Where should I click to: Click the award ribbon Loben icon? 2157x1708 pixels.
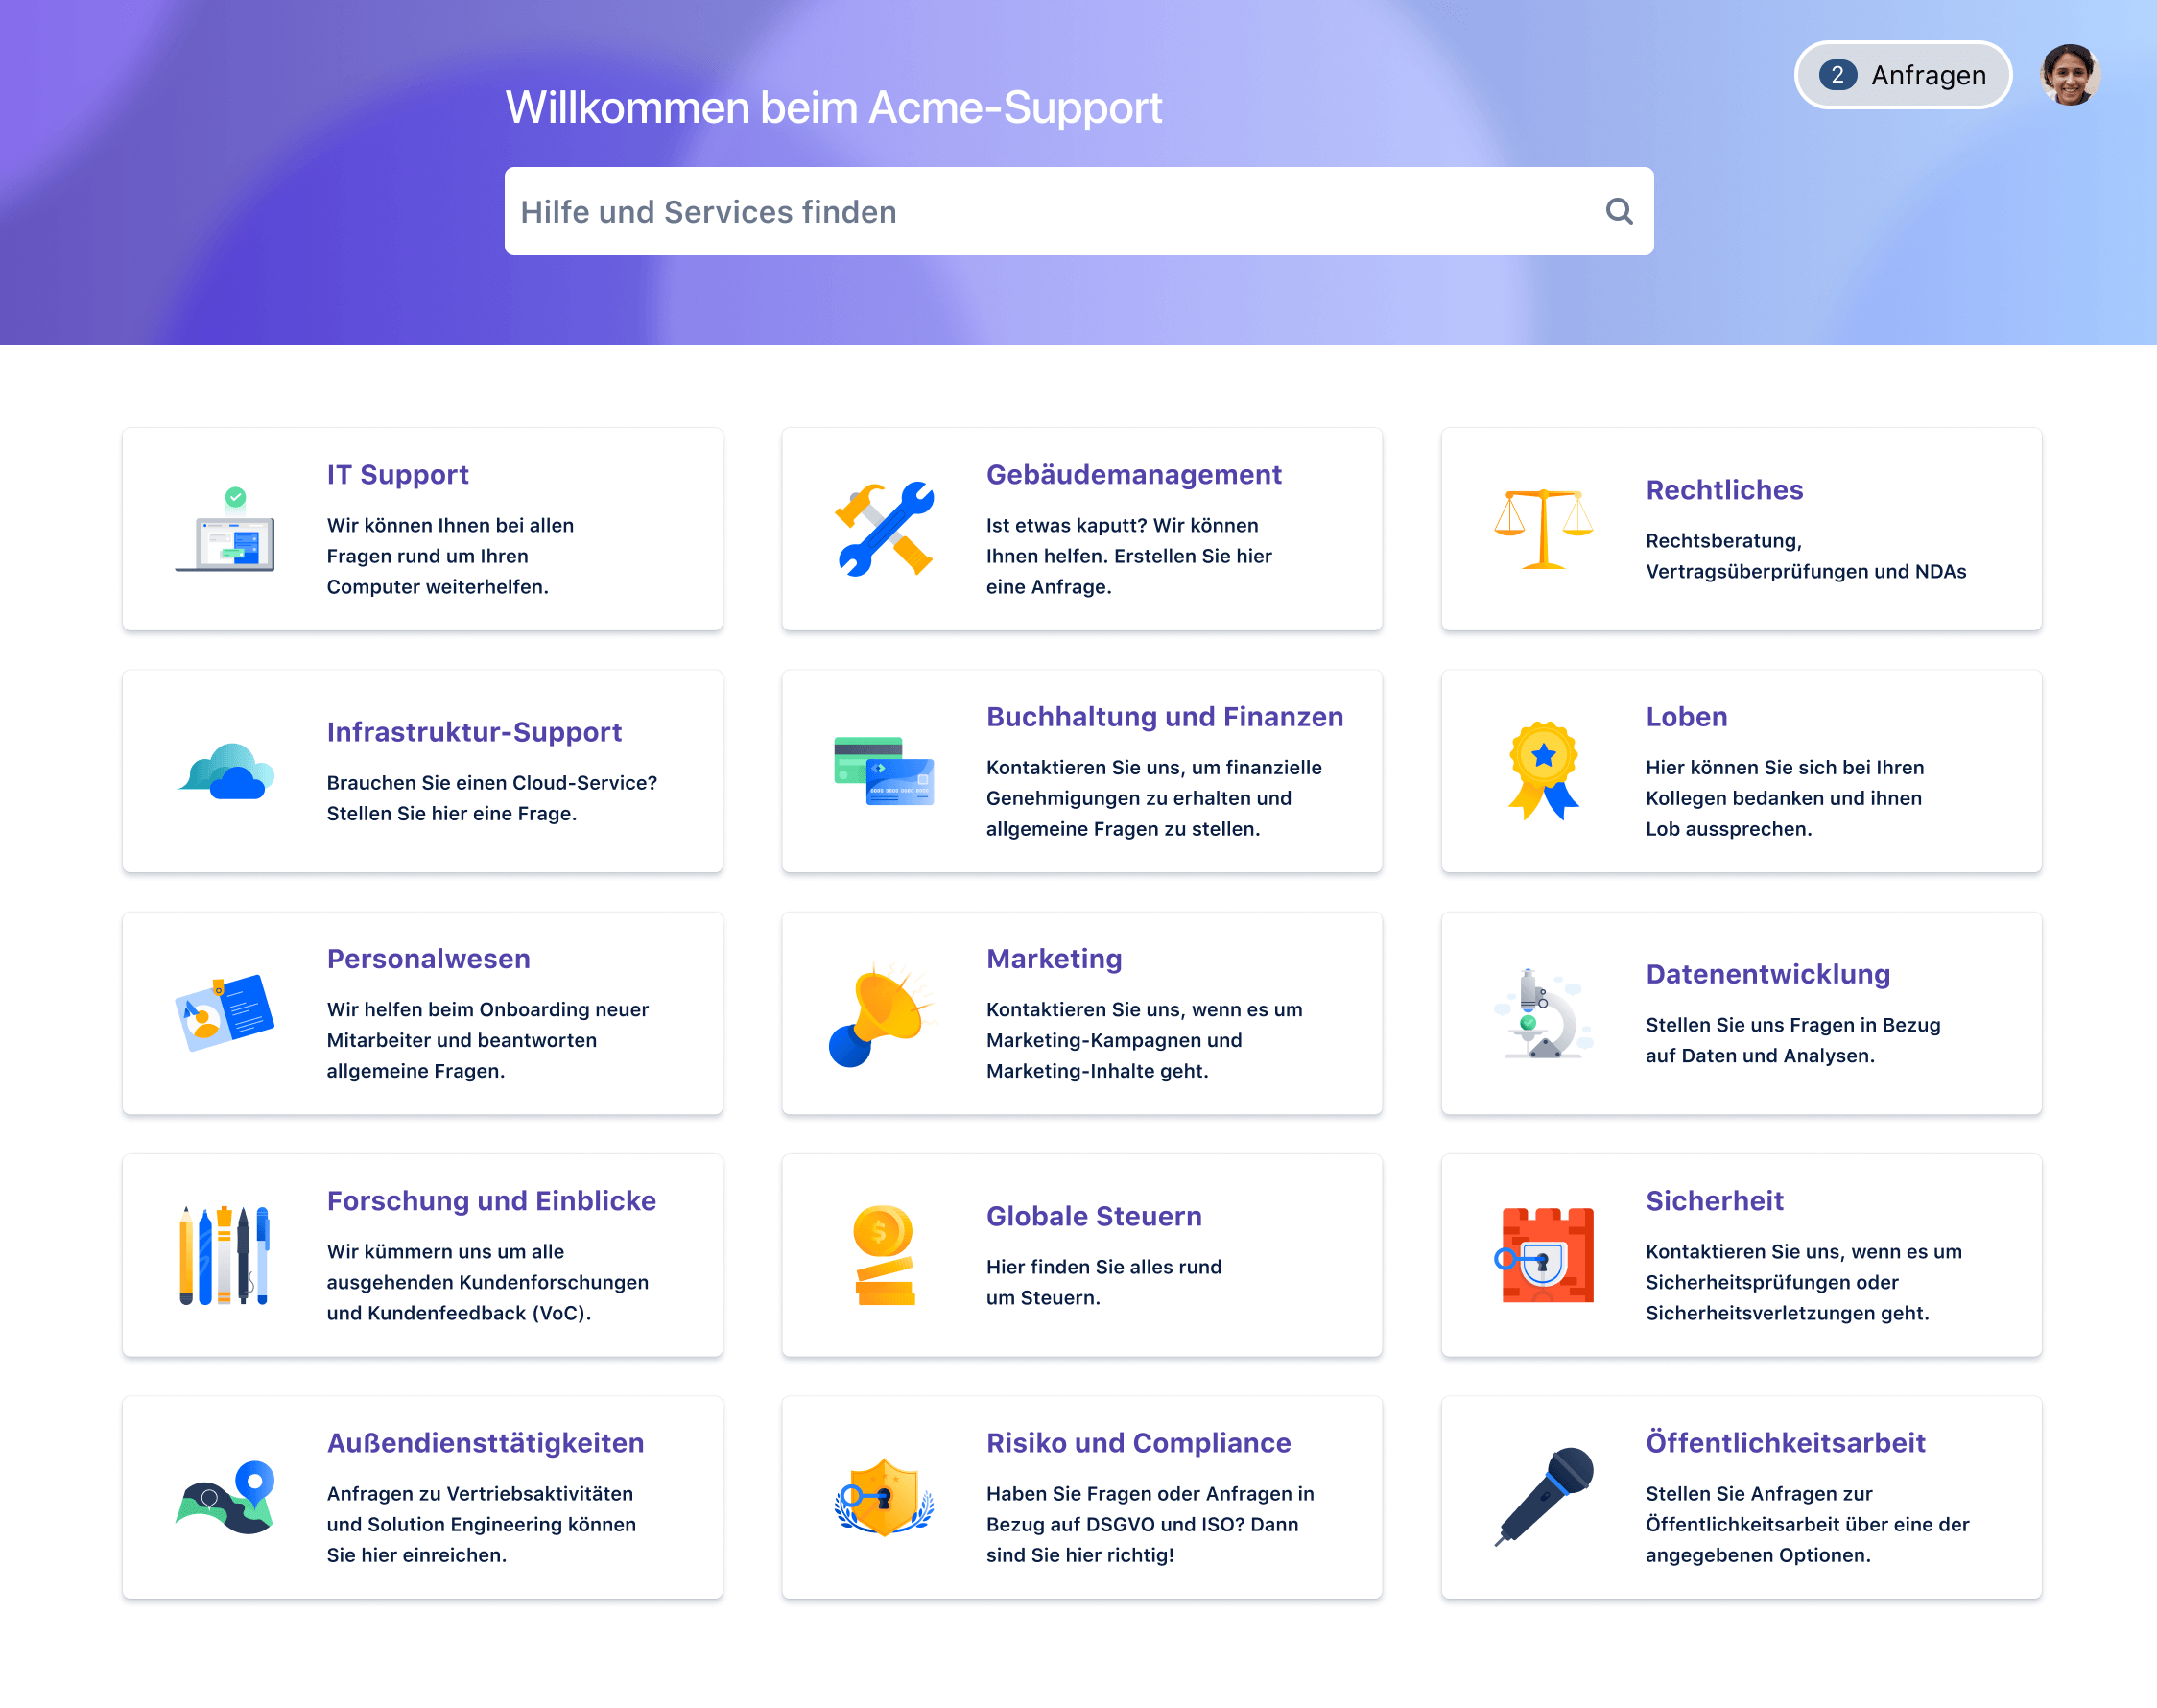click(1543, 770)
